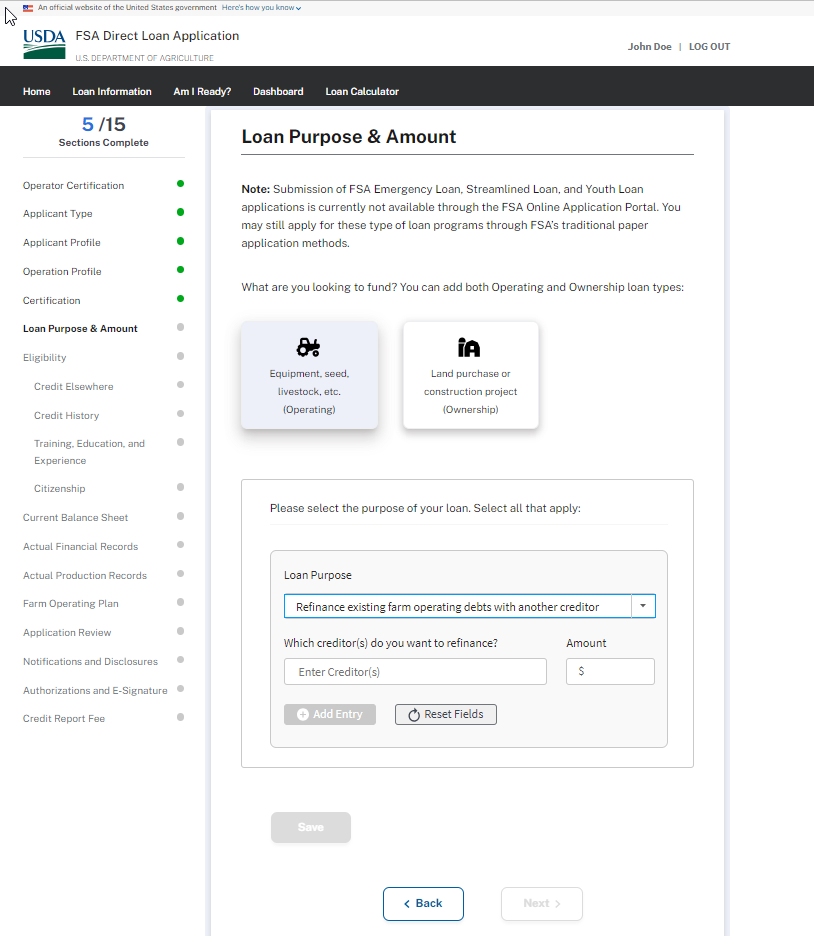Click the LOG OUT link

click(x=710, y=47)
